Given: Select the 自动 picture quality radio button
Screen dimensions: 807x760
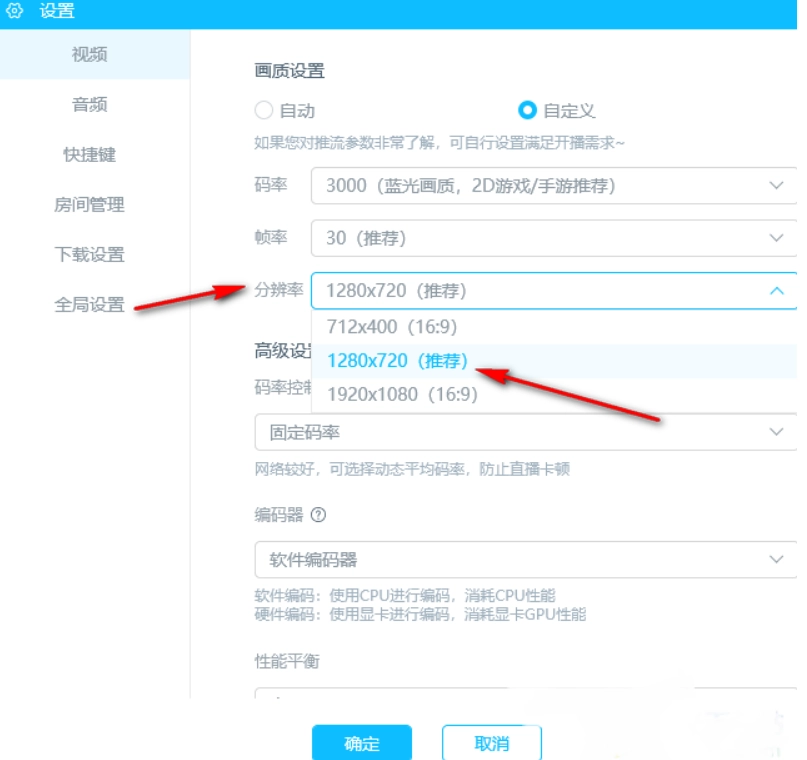Looking at the screenshot, I should point(264,110).
